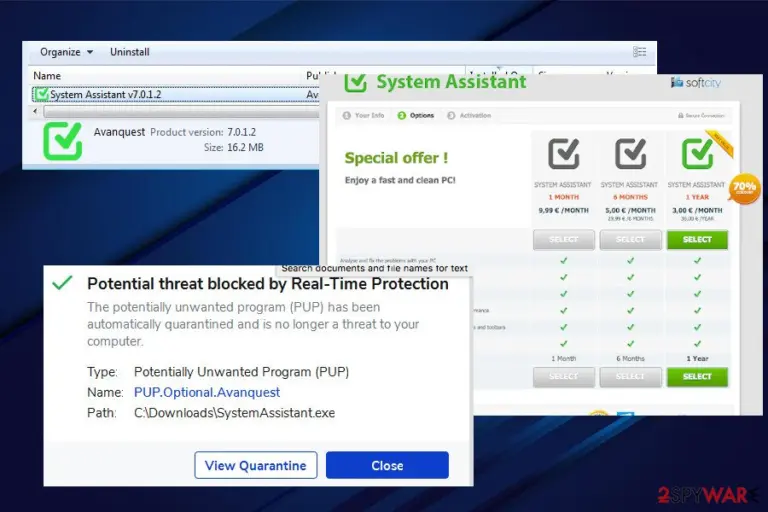This screenshot has width=768, height=512.
Task: Click Potentially Unwanted Program (PUP) type value
Action: click(x=241, y=372)
